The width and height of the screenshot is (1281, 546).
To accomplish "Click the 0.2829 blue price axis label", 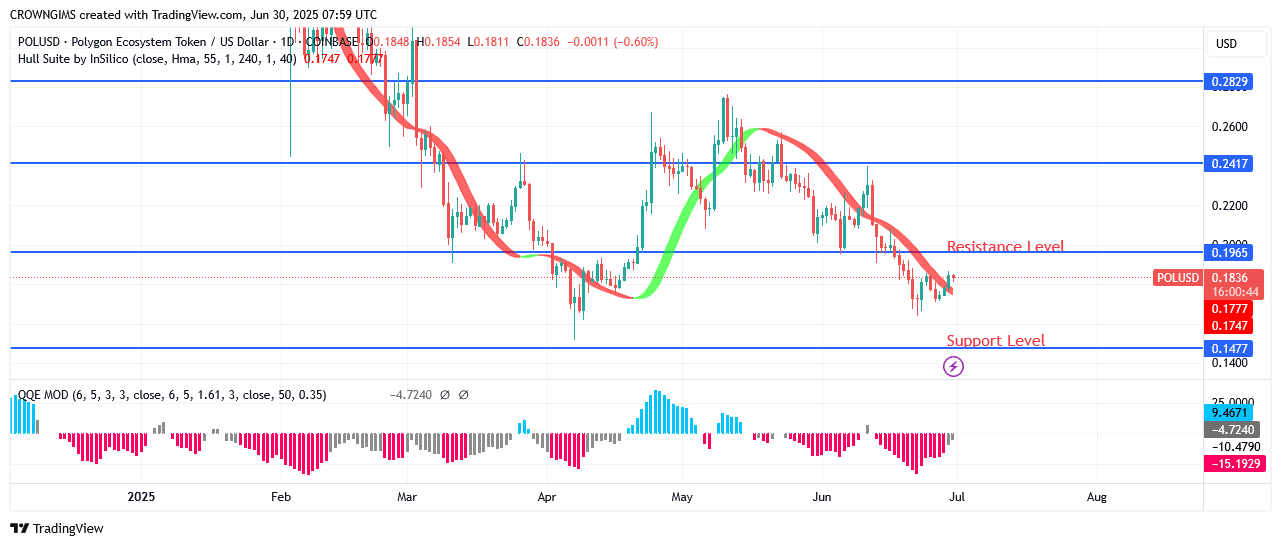I will 1229,81.
